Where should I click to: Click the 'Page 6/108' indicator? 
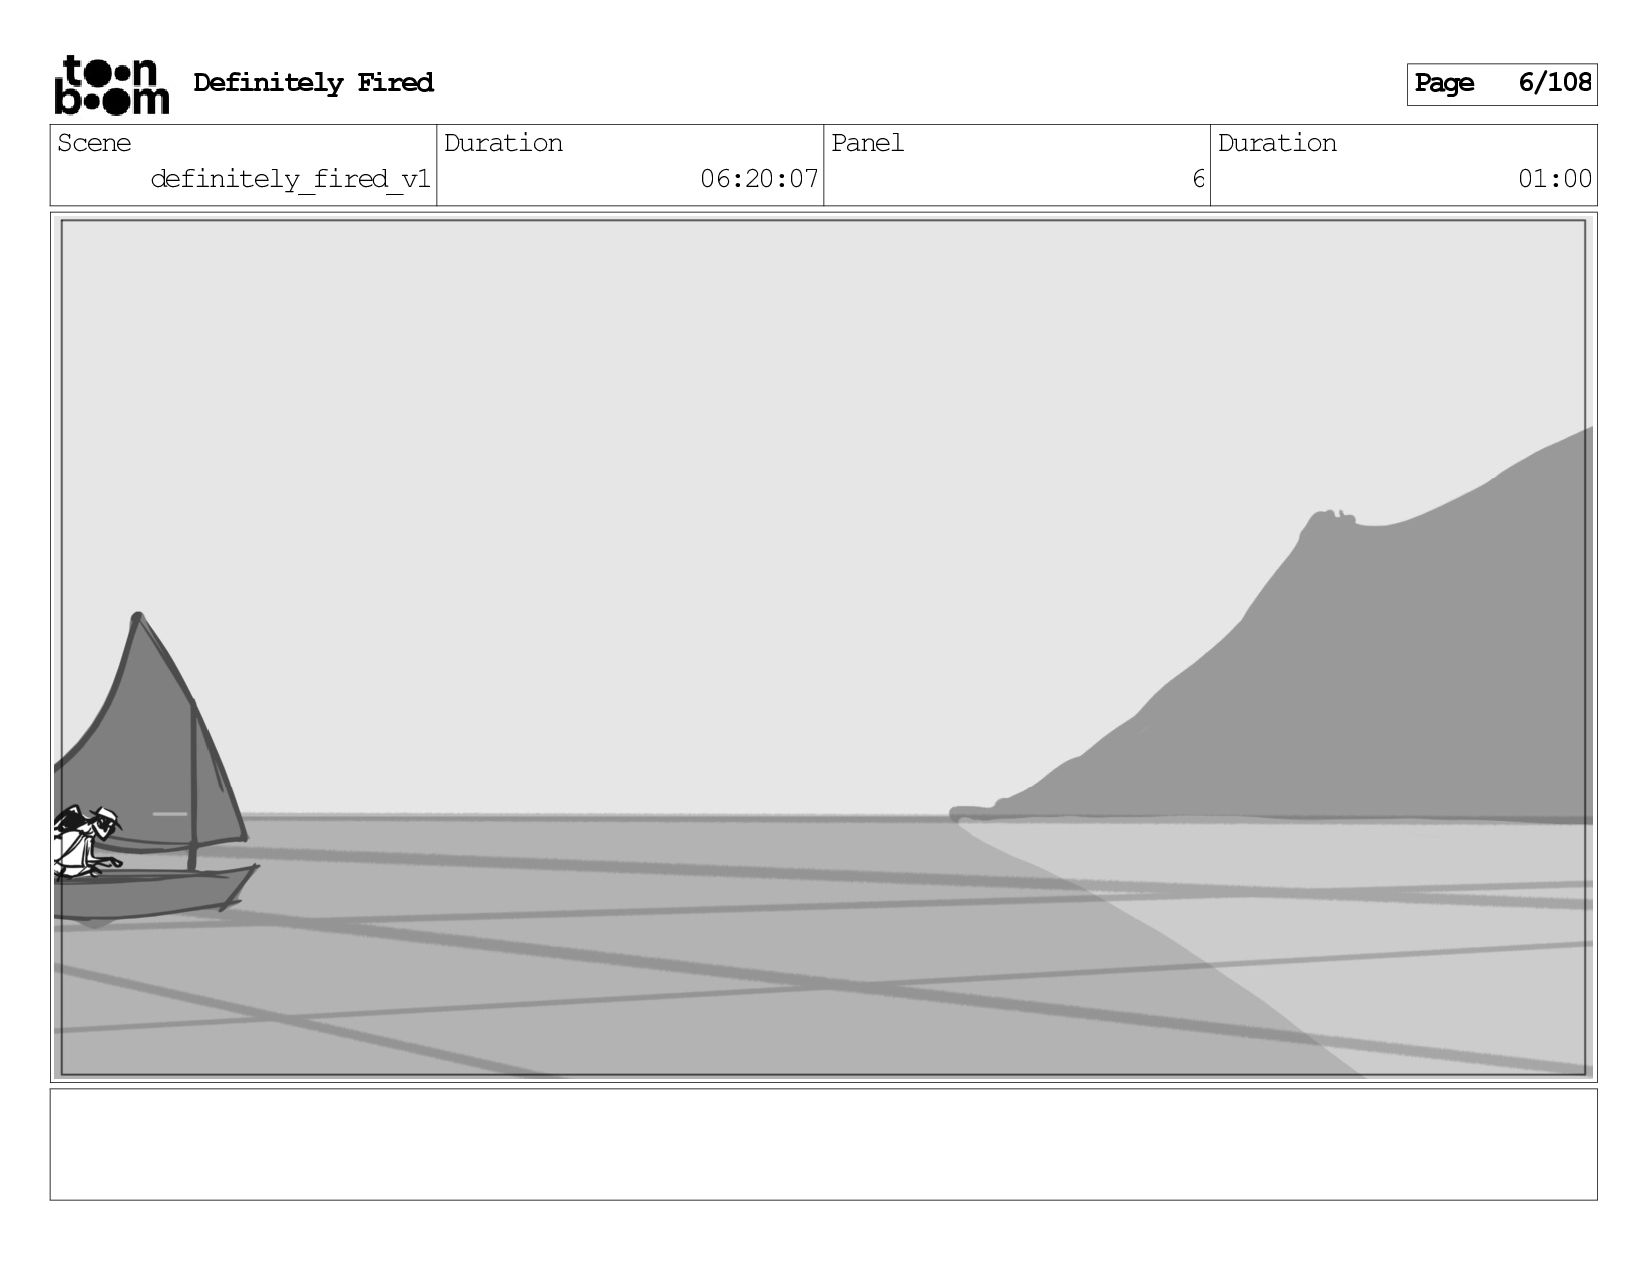[1501, 84]
